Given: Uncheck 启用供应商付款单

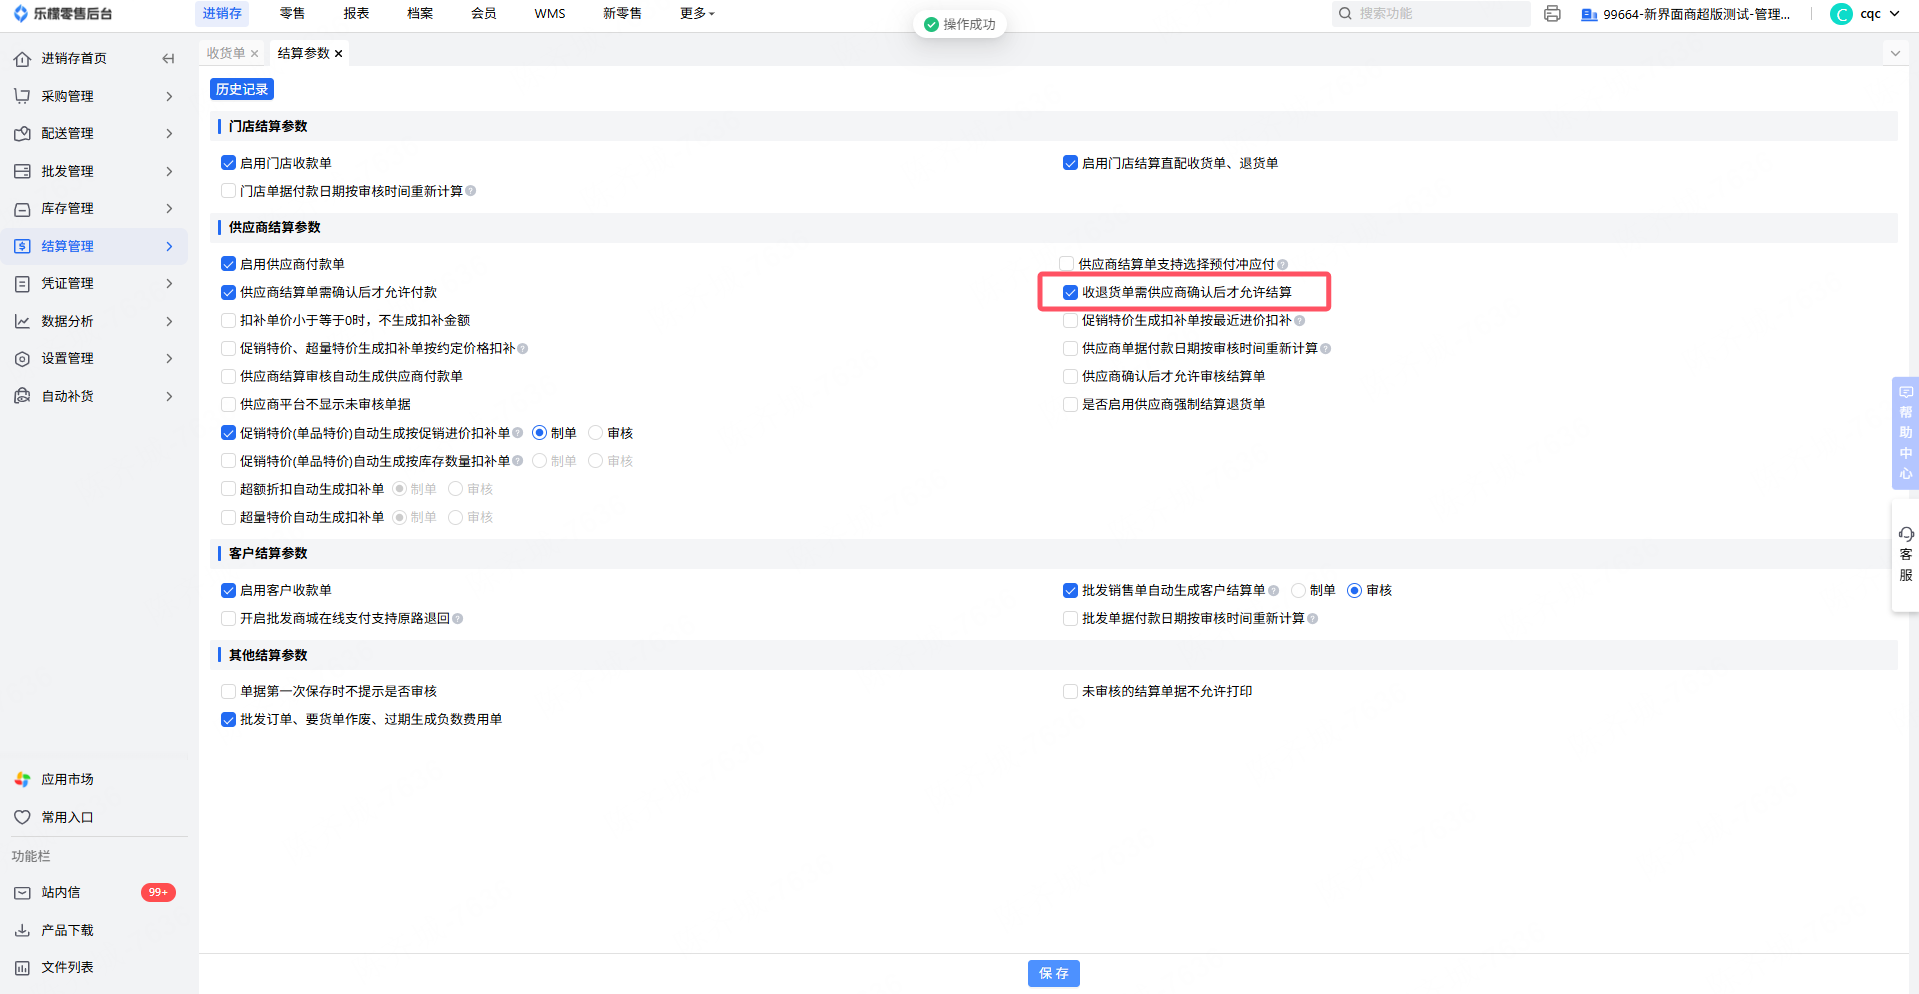Looking at the screenshot, I should pyautogui.click(x=228, y=264).
